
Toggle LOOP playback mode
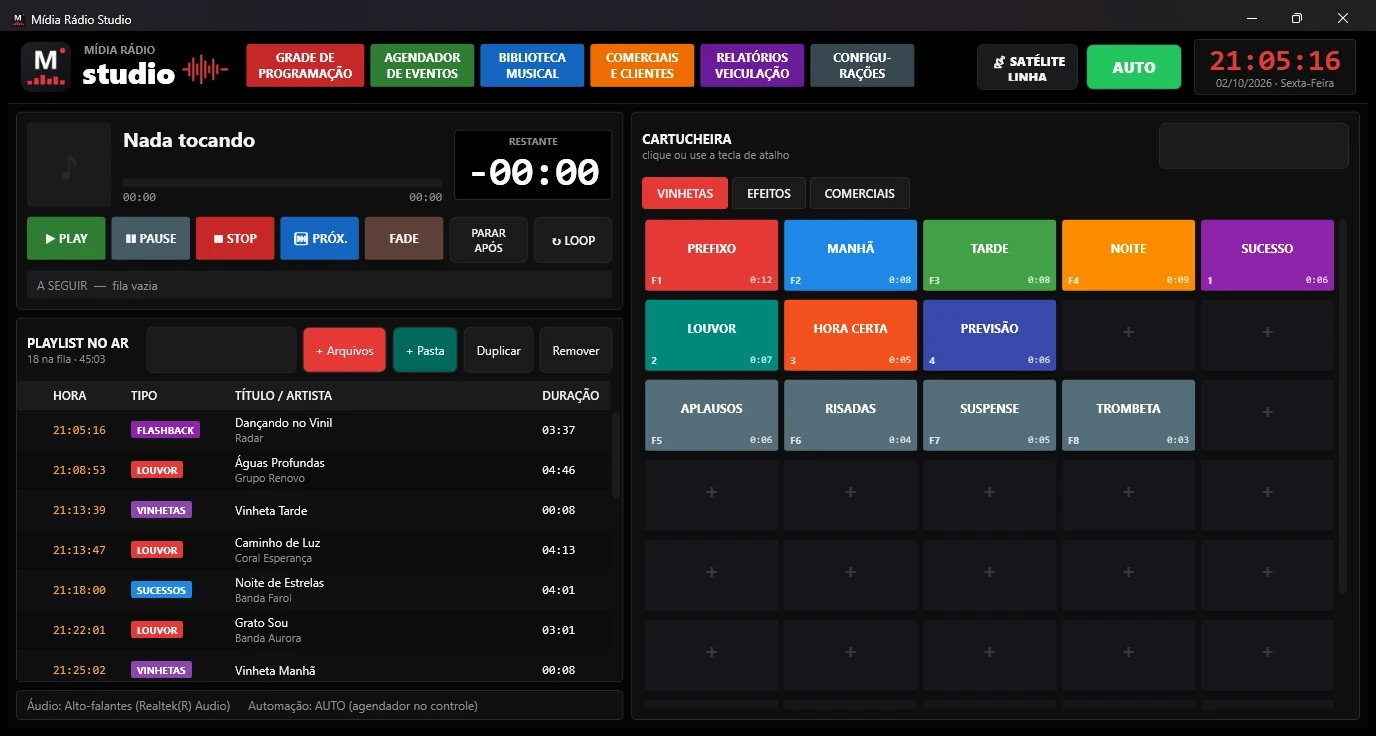tap(573, 240)
